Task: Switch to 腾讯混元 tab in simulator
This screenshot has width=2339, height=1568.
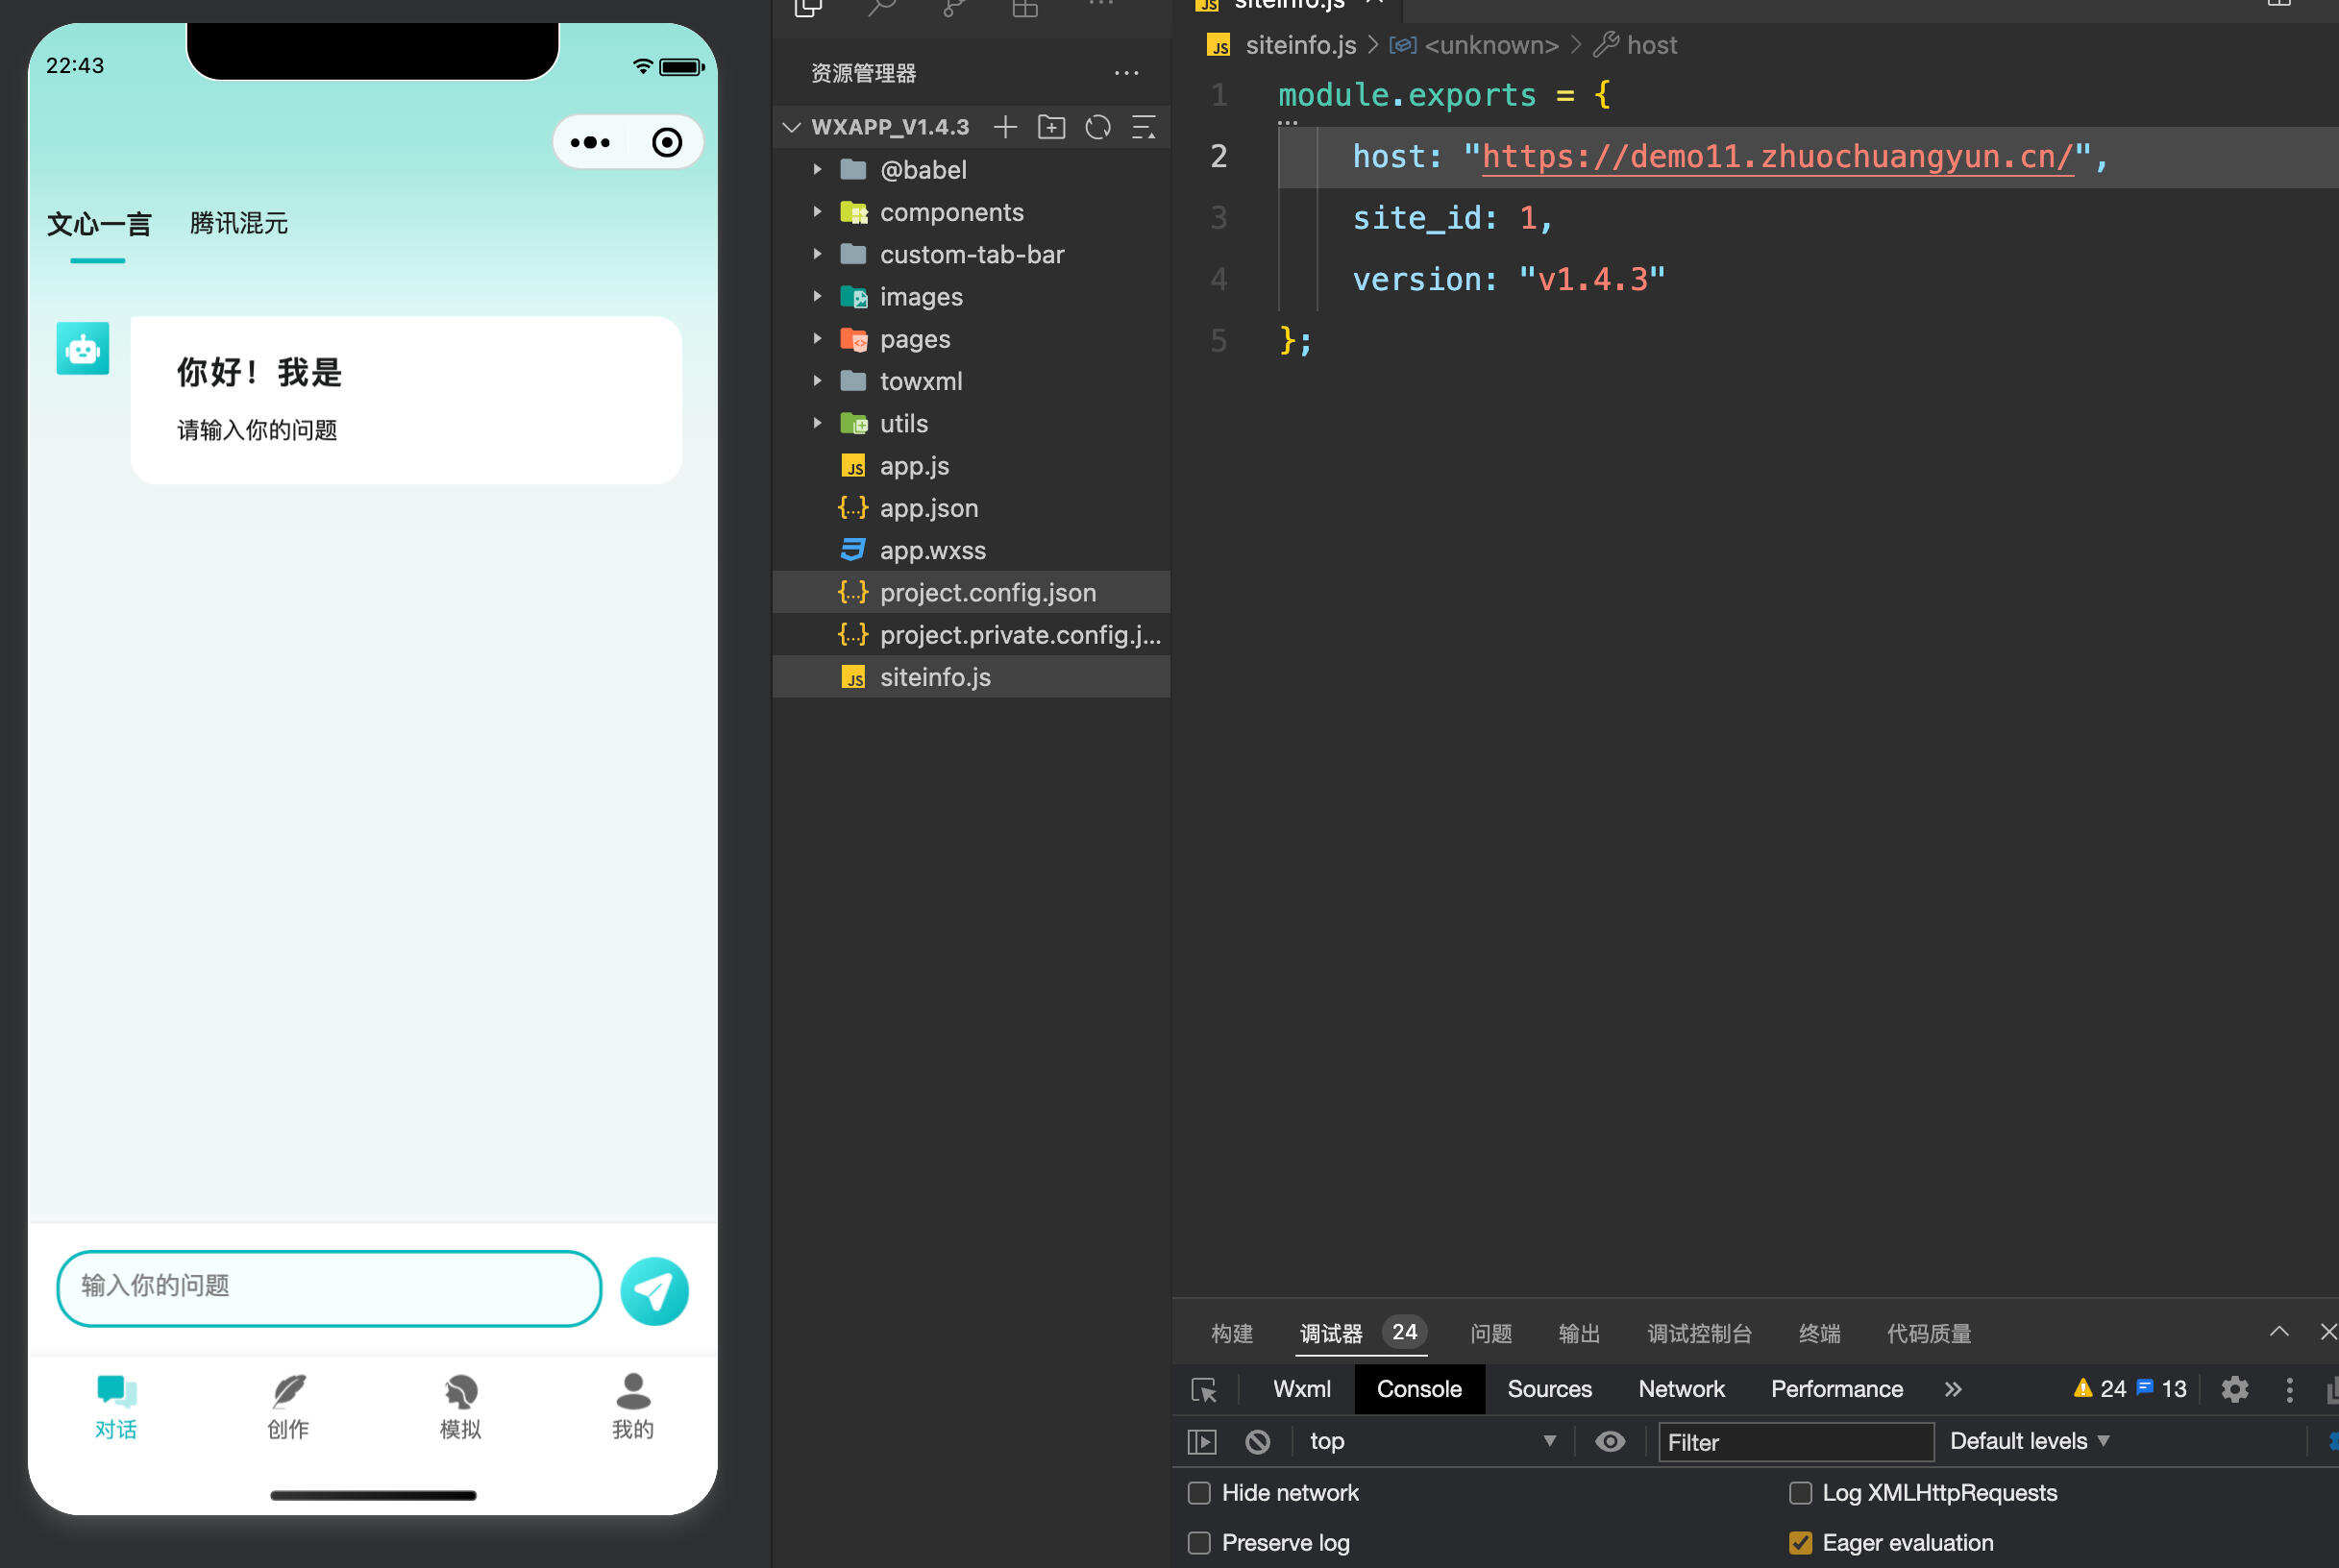Action: pos(238,223)
